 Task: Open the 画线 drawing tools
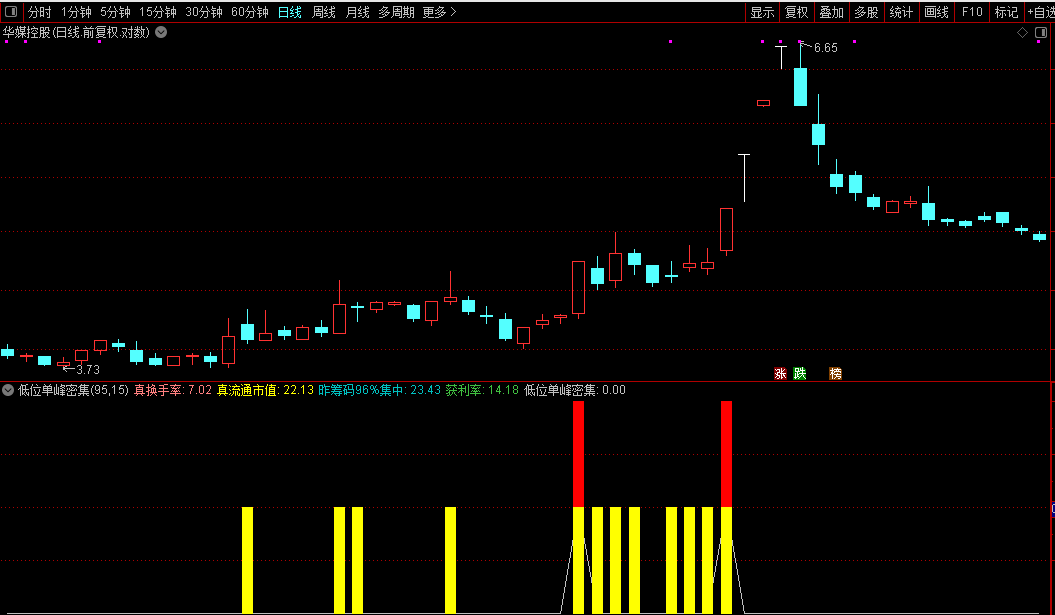[x=937, y=12]
